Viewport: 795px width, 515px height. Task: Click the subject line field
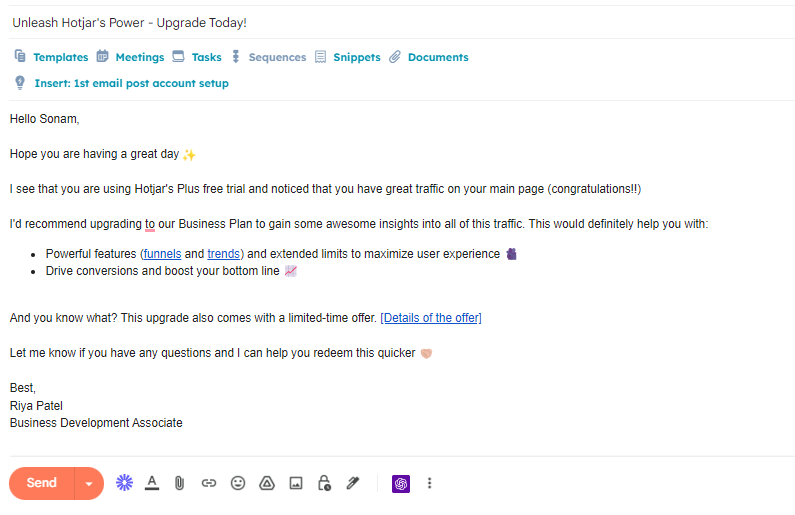[x=402, y=23]
